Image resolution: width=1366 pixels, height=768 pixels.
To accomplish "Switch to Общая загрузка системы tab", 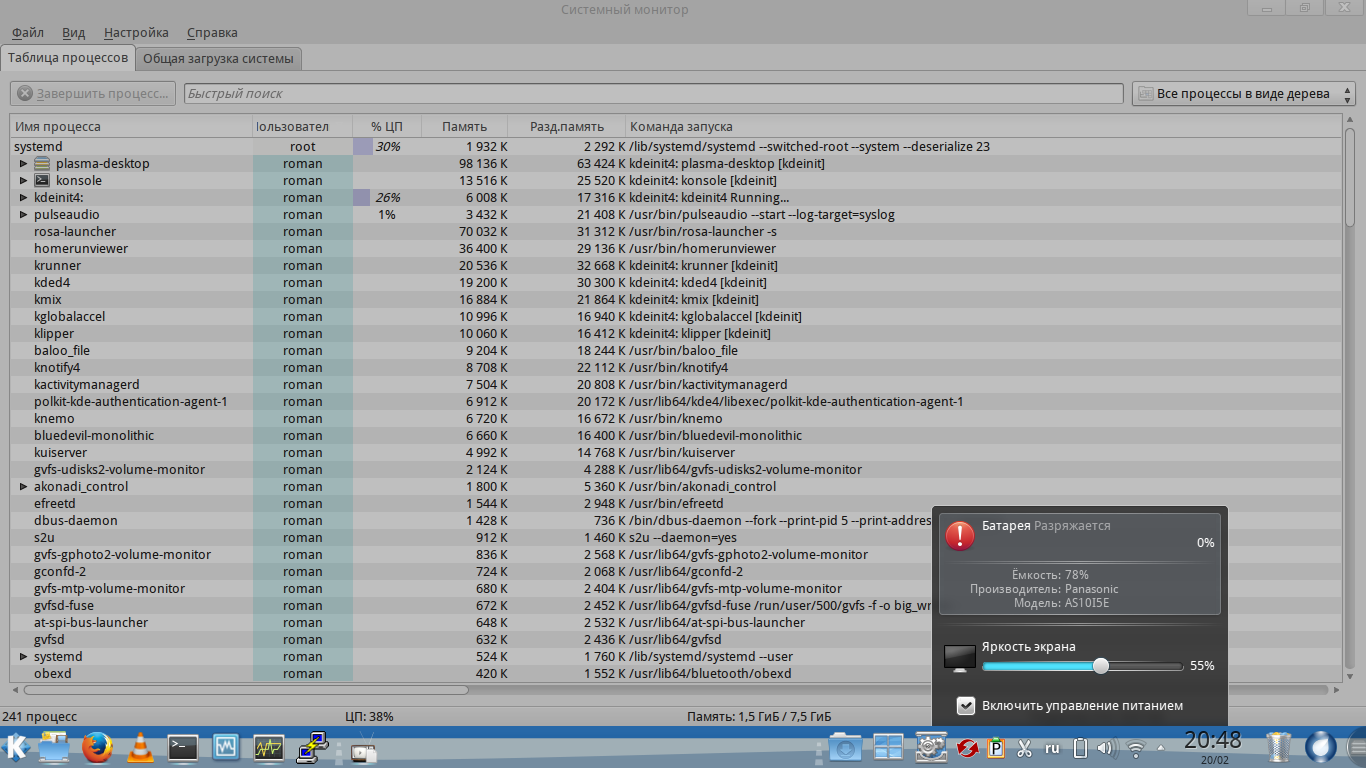I will click(218, 58).
